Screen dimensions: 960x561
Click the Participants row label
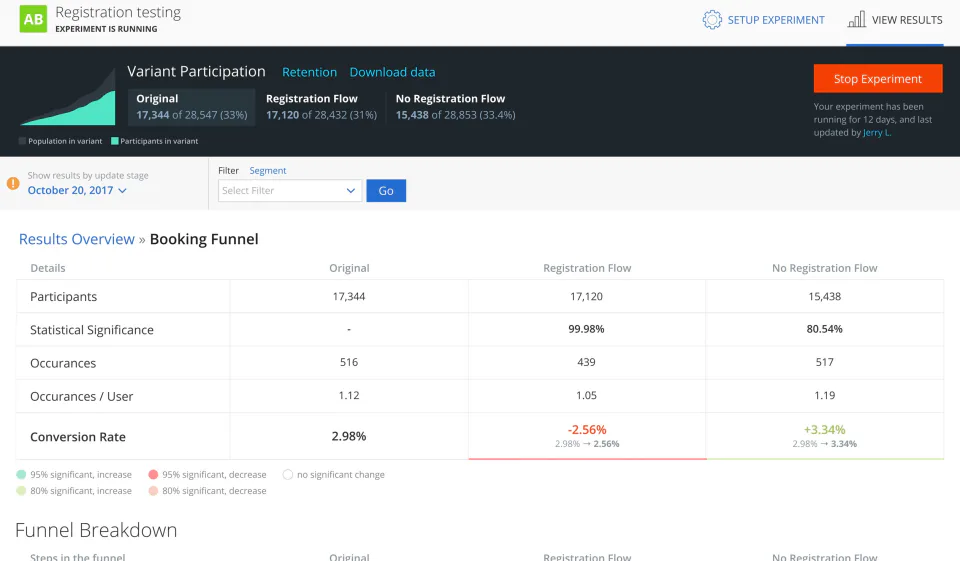(x=64, y=296)
